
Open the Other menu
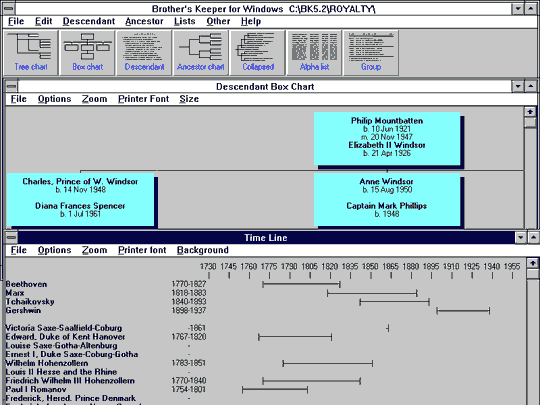218,21
